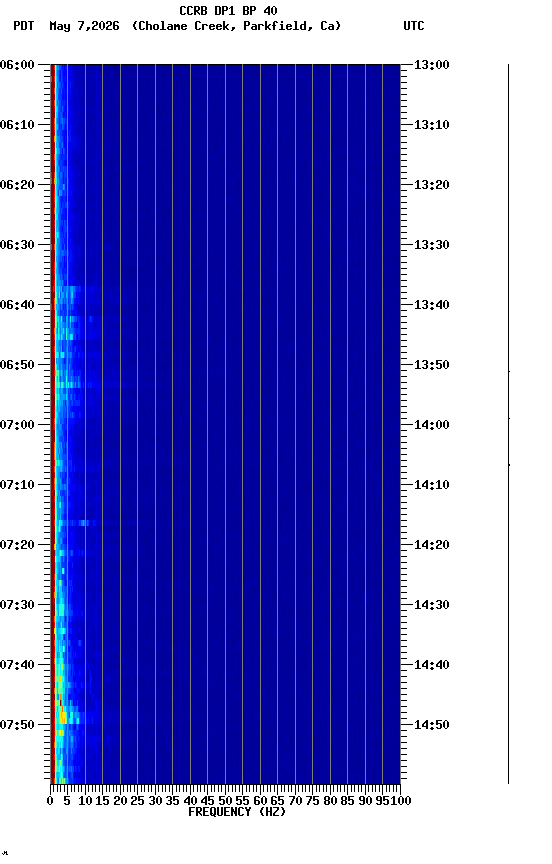Click the '07:50' PDT time label
The image size is (552, 864).
click(17, 726)
